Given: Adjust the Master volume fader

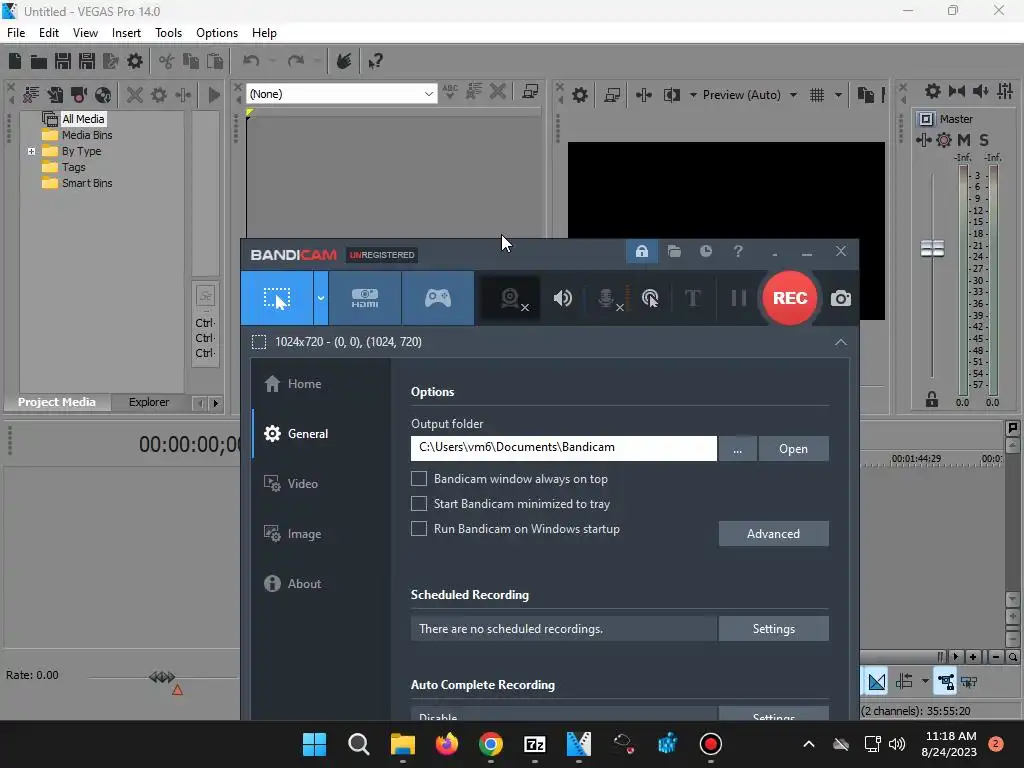Looking at the screenshot, I should pos(932,248).
